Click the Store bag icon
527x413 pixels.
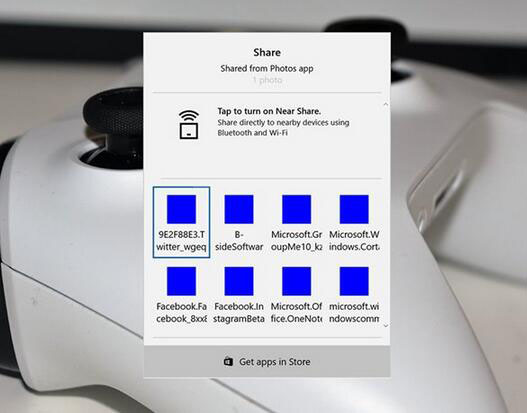[x=229, y=362]
